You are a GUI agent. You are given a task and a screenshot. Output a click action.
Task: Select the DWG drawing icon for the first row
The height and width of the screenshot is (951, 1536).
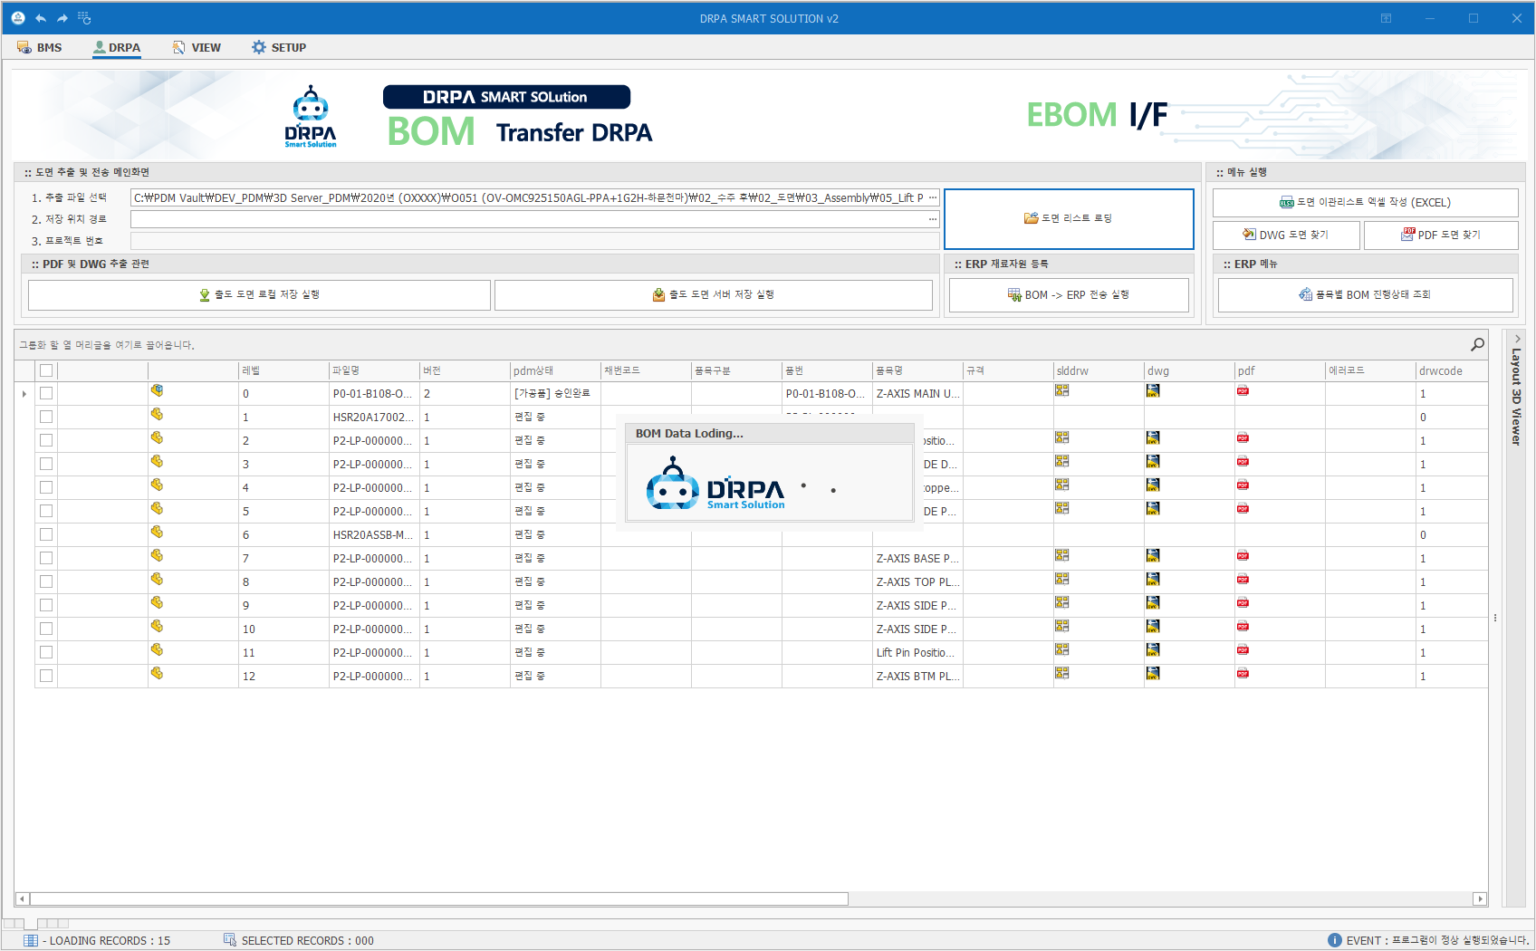(x=1153, y=391)
